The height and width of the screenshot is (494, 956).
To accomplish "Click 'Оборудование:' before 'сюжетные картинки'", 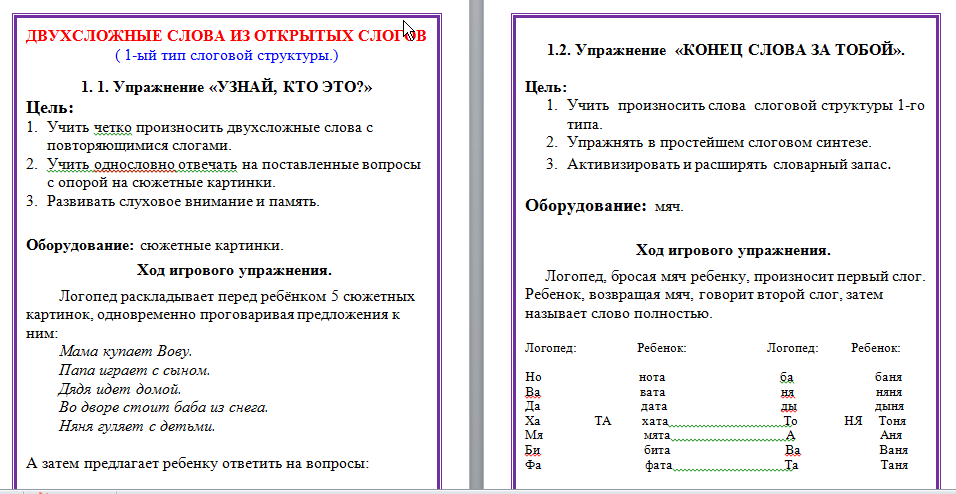I will tap(80, 246).
